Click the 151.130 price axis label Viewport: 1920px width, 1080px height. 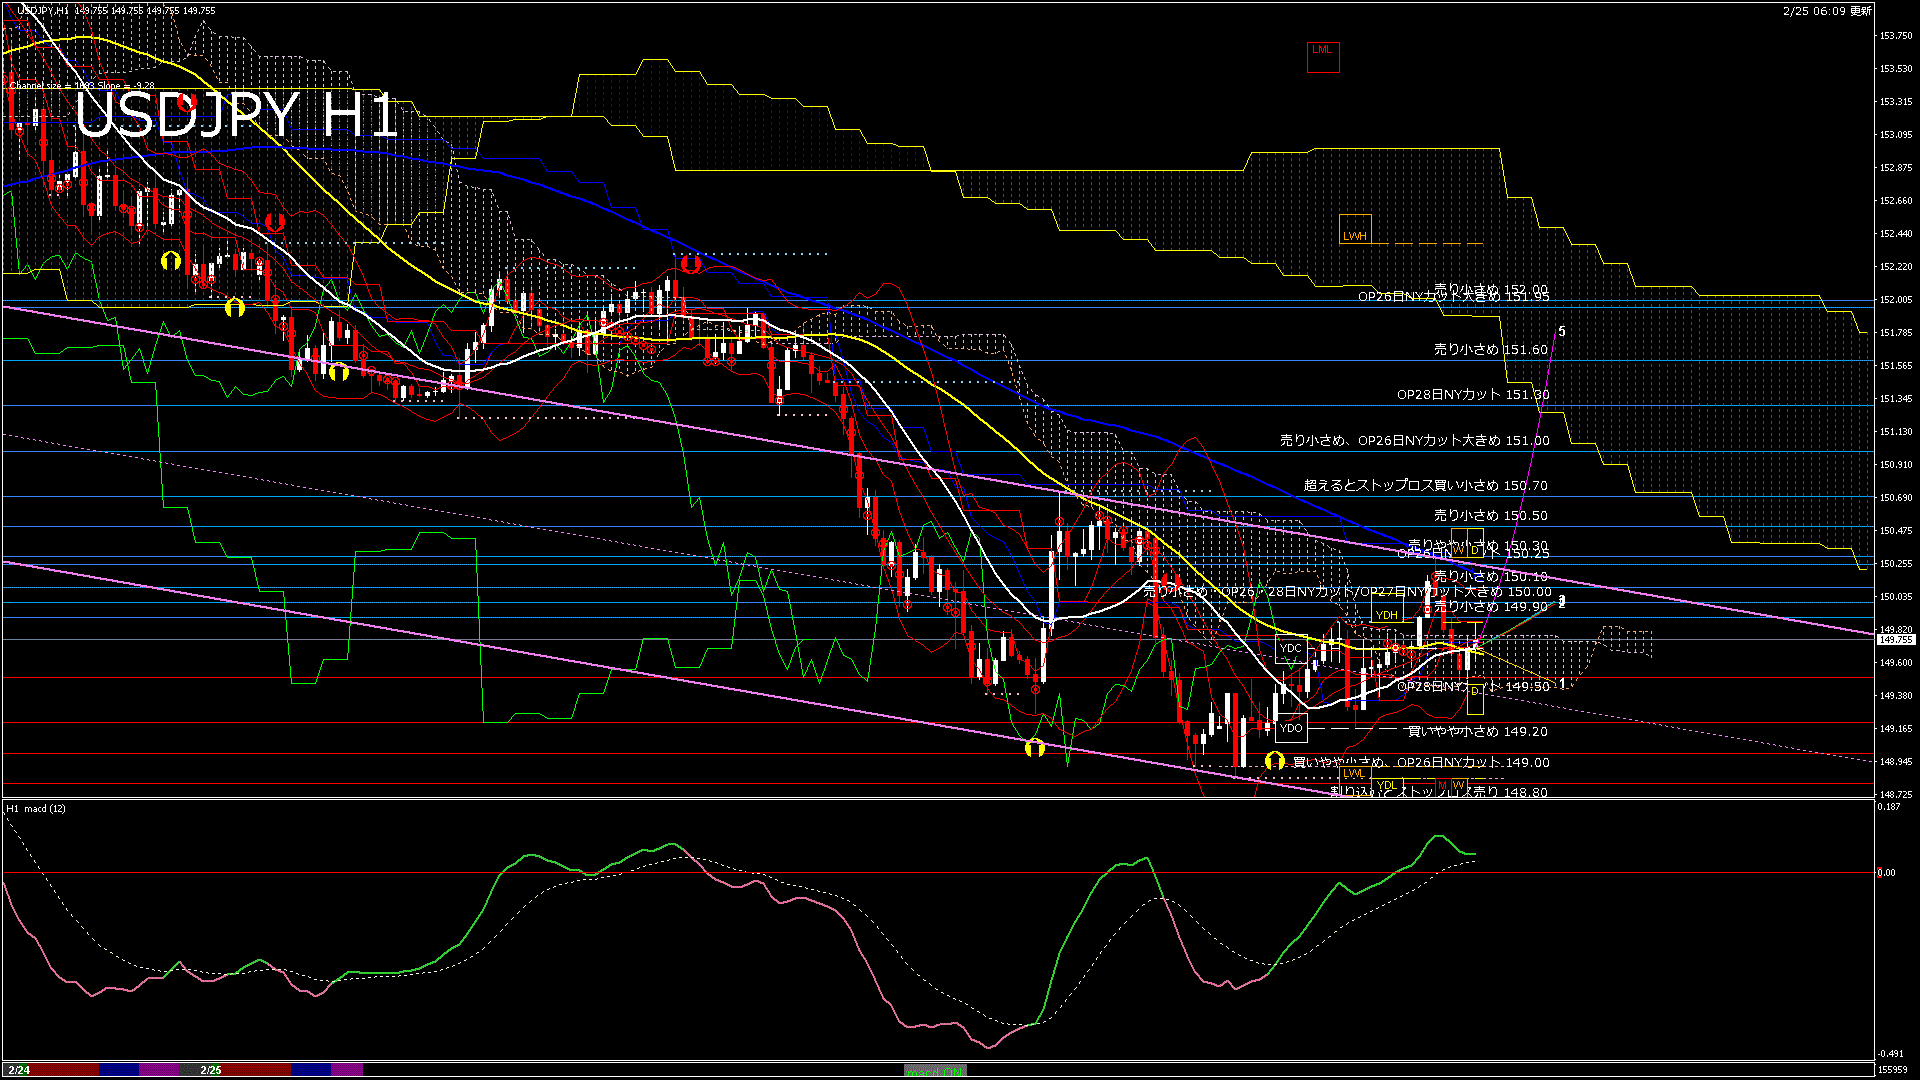1896,432
